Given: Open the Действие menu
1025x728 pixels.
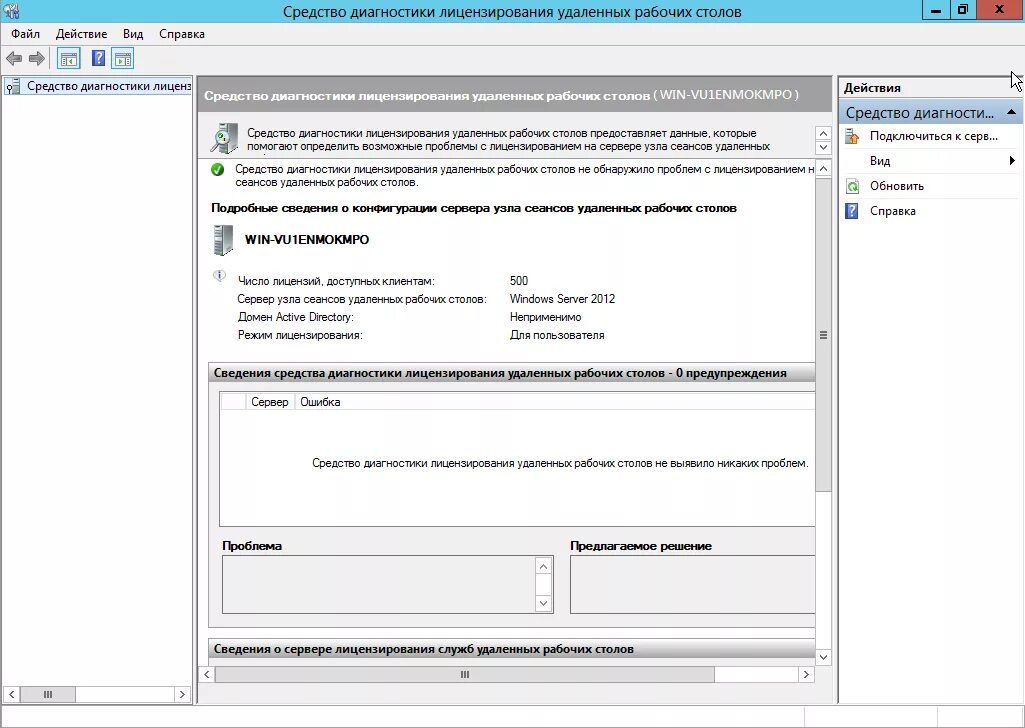Looking at the screenshot, I should [81, 34].
